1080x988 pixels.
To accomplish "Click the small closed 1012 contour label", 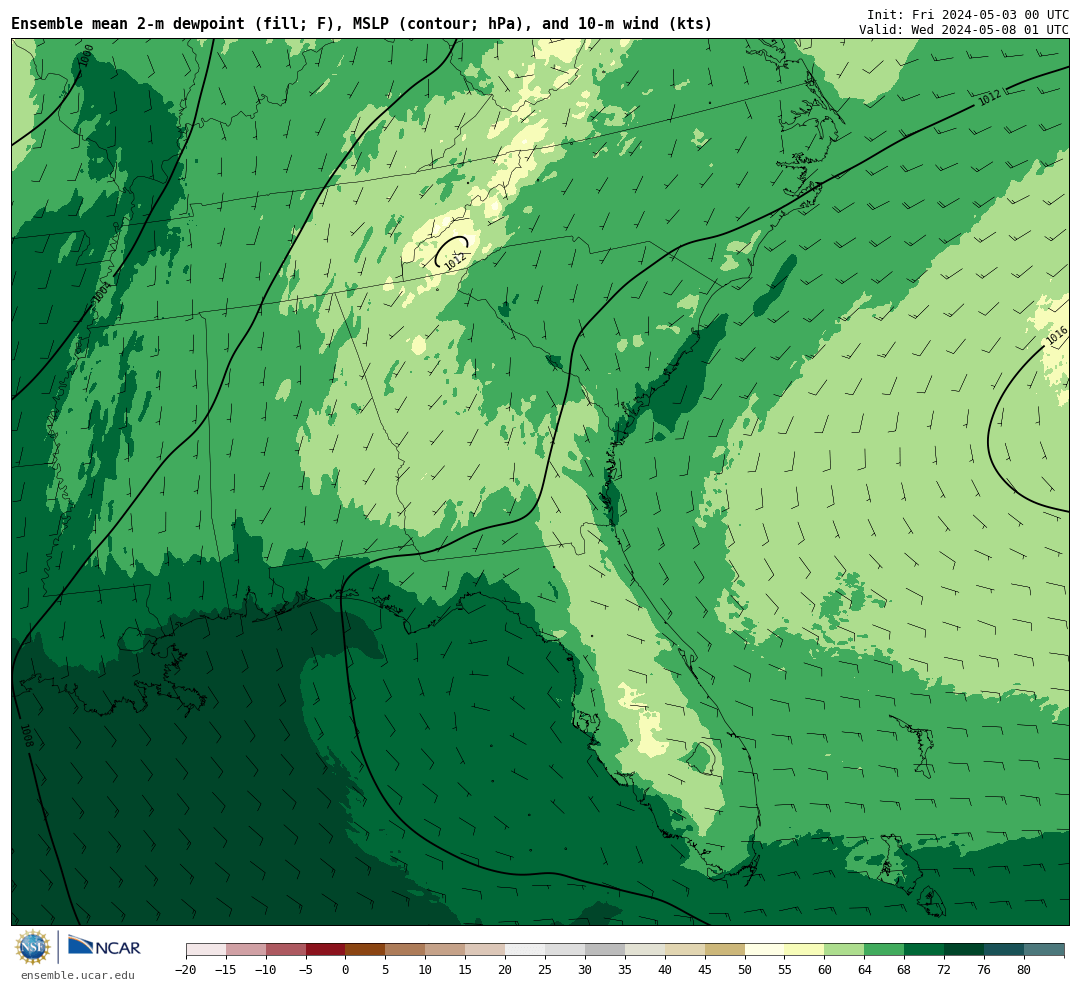I will click(455, 261).
